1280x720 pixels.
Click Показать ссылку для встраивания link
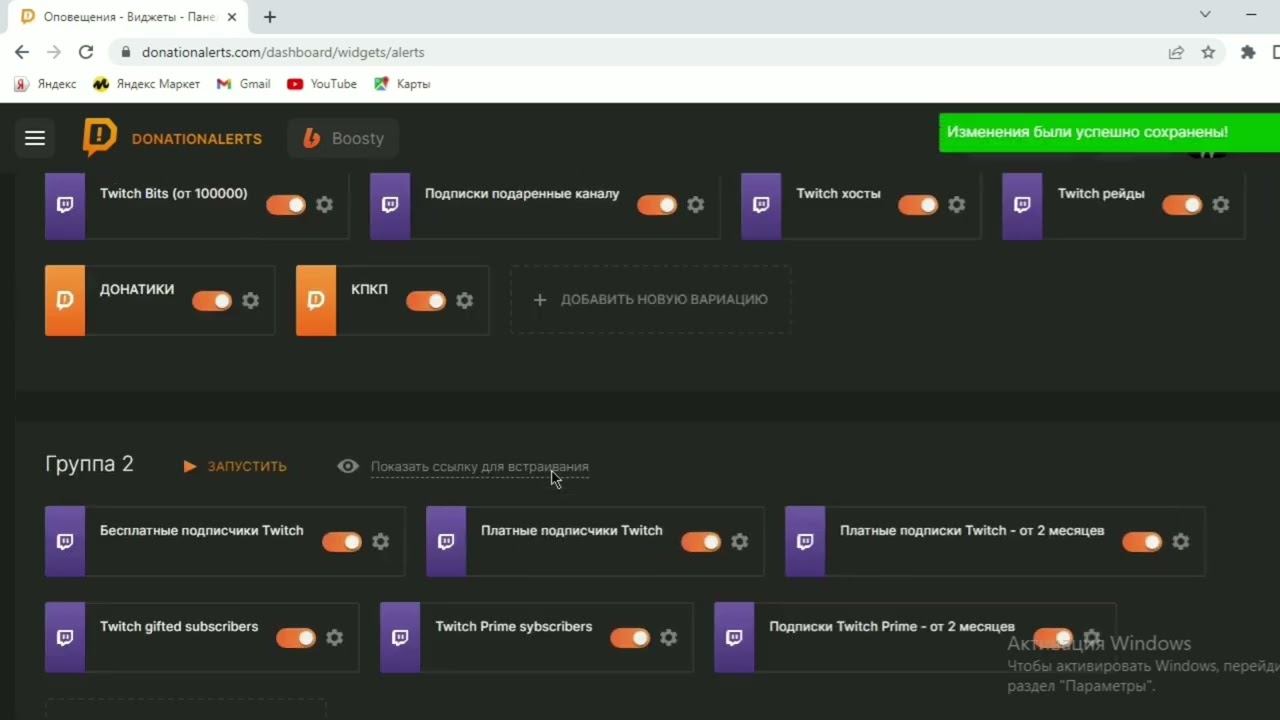480,467
